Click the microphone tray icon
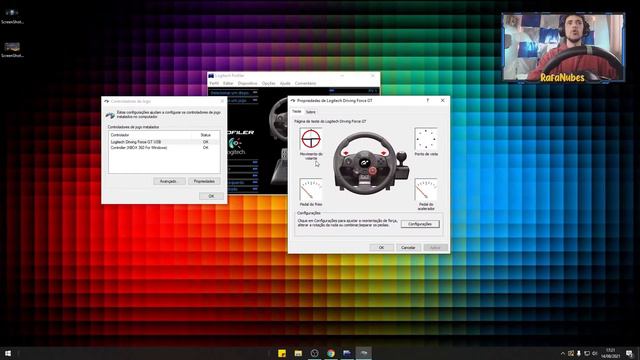The width and height of the screenshot is (640, 360). pyautogui.click(x=579, y=353)
